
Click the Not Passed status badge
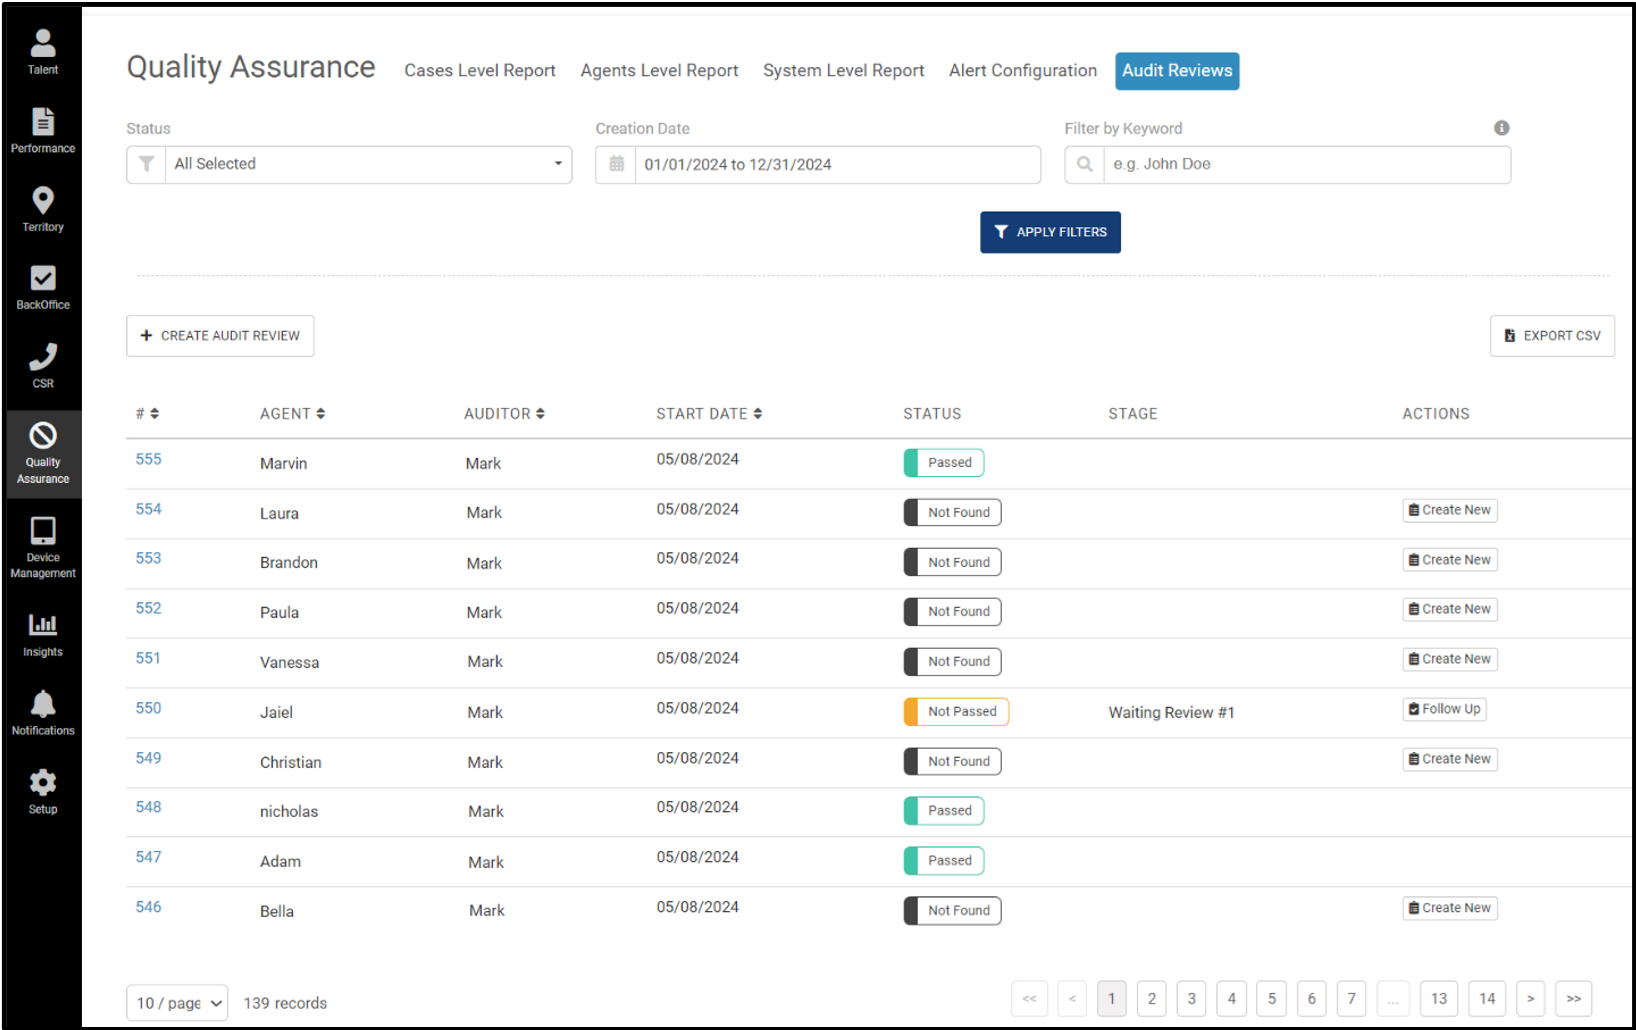click(956, 712)
